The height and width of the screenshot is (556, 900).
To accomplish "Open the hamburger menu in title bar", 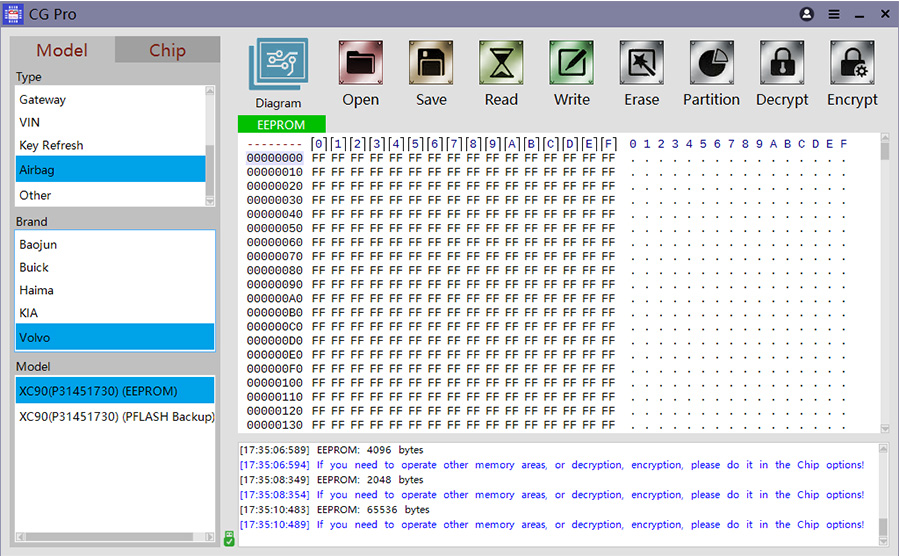I will (834, 15).
